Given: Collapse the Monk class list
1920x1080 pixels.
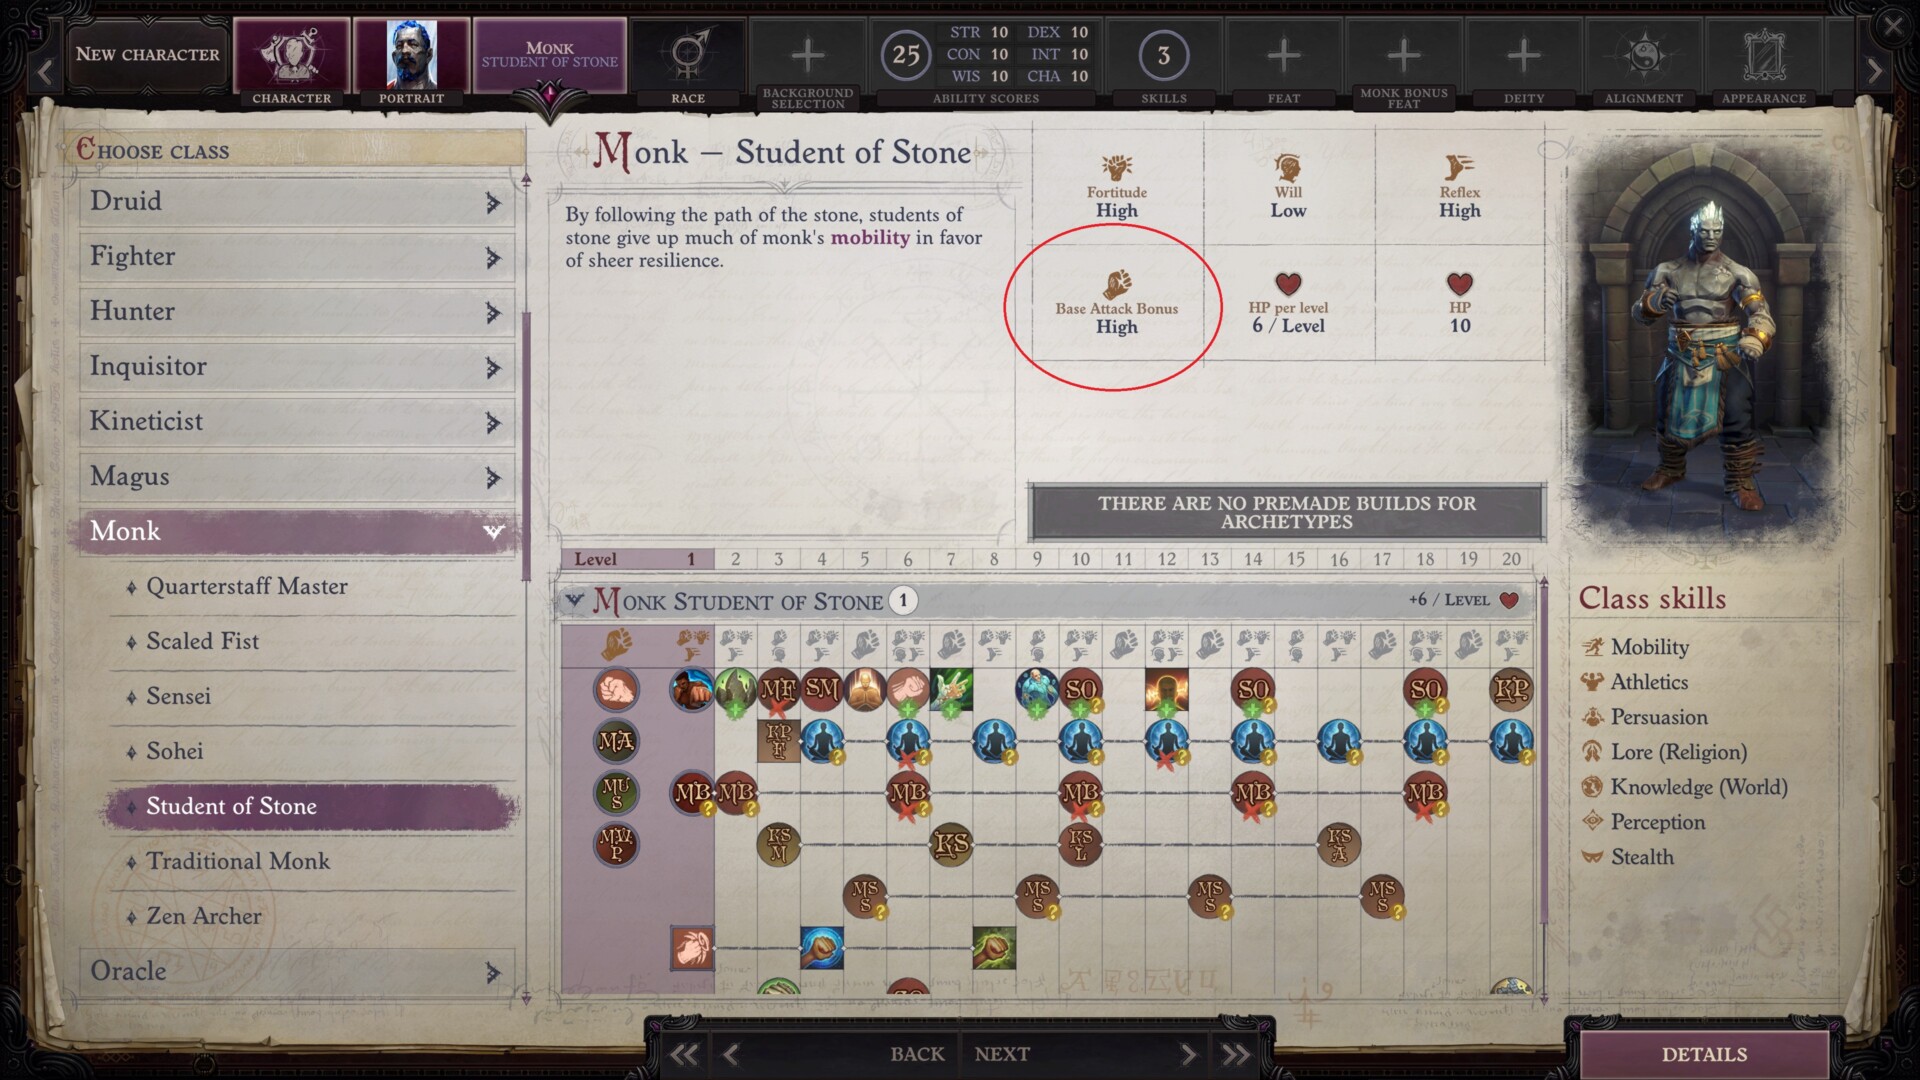Looking at the screenshot, I should tap(493, 531).
